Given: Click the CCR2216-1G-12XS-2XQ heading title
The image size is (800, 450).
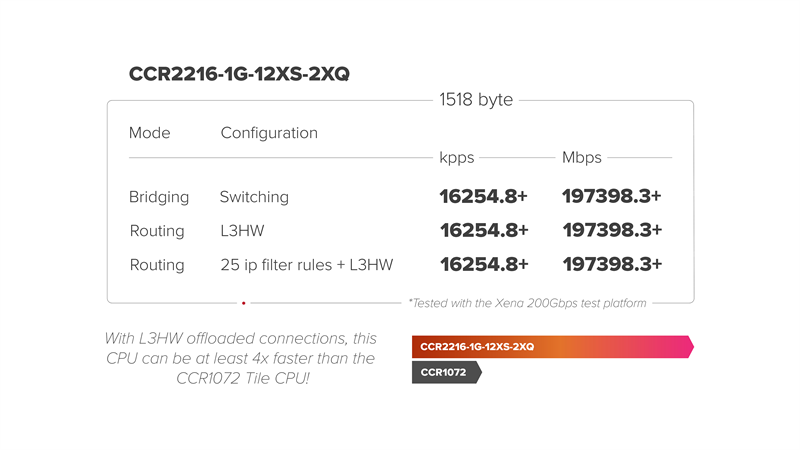Looking at the screenshot, I should pos(239,75).
